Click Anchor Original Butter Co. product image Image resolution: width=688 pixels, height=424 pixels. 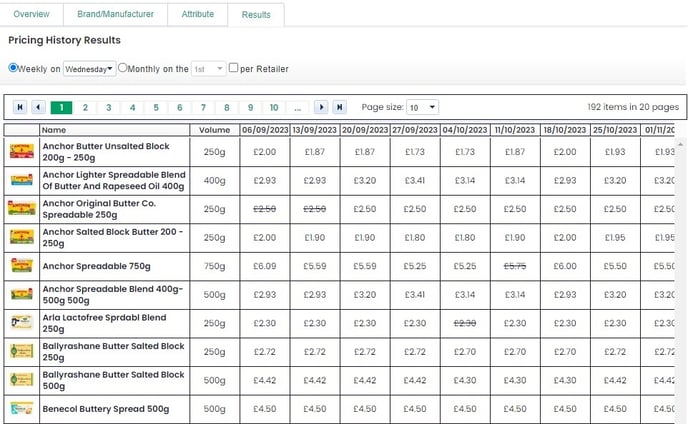point(22,208)
